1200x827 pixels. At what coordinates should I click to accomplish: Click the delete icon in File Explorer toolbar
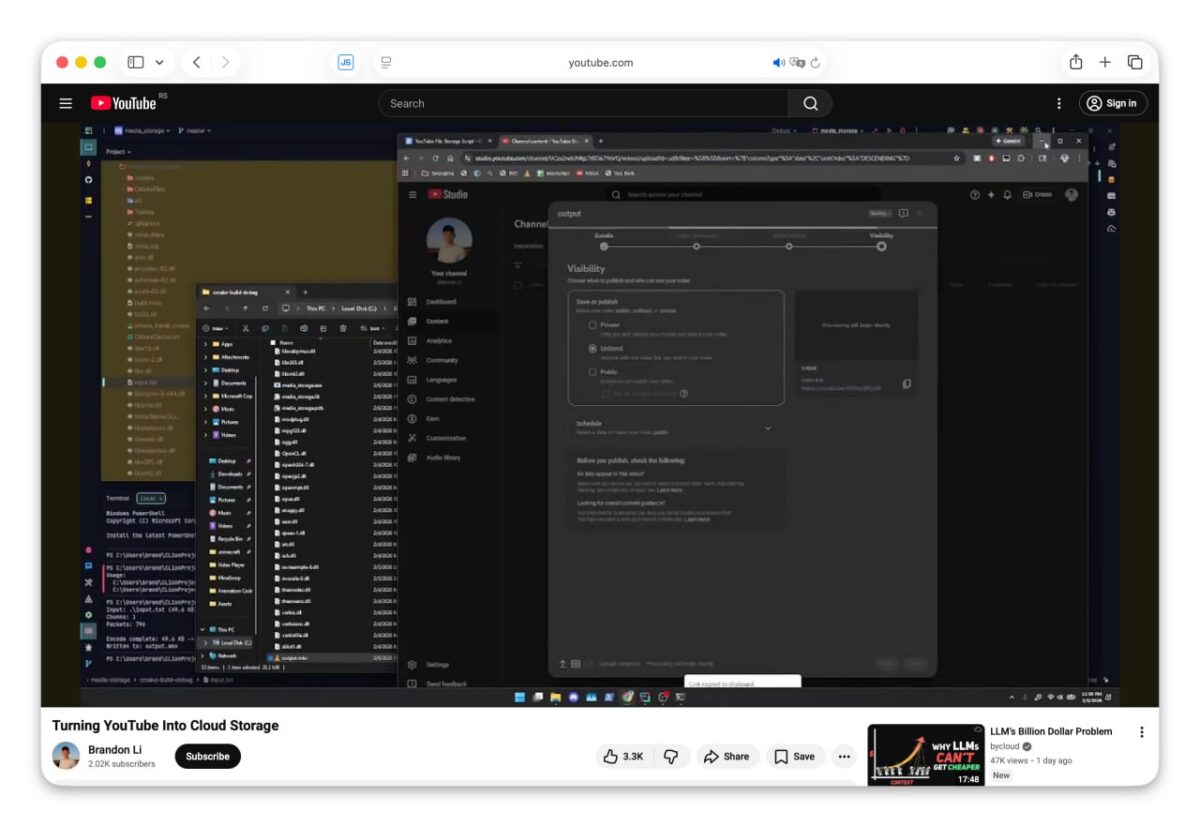[343, 329]
